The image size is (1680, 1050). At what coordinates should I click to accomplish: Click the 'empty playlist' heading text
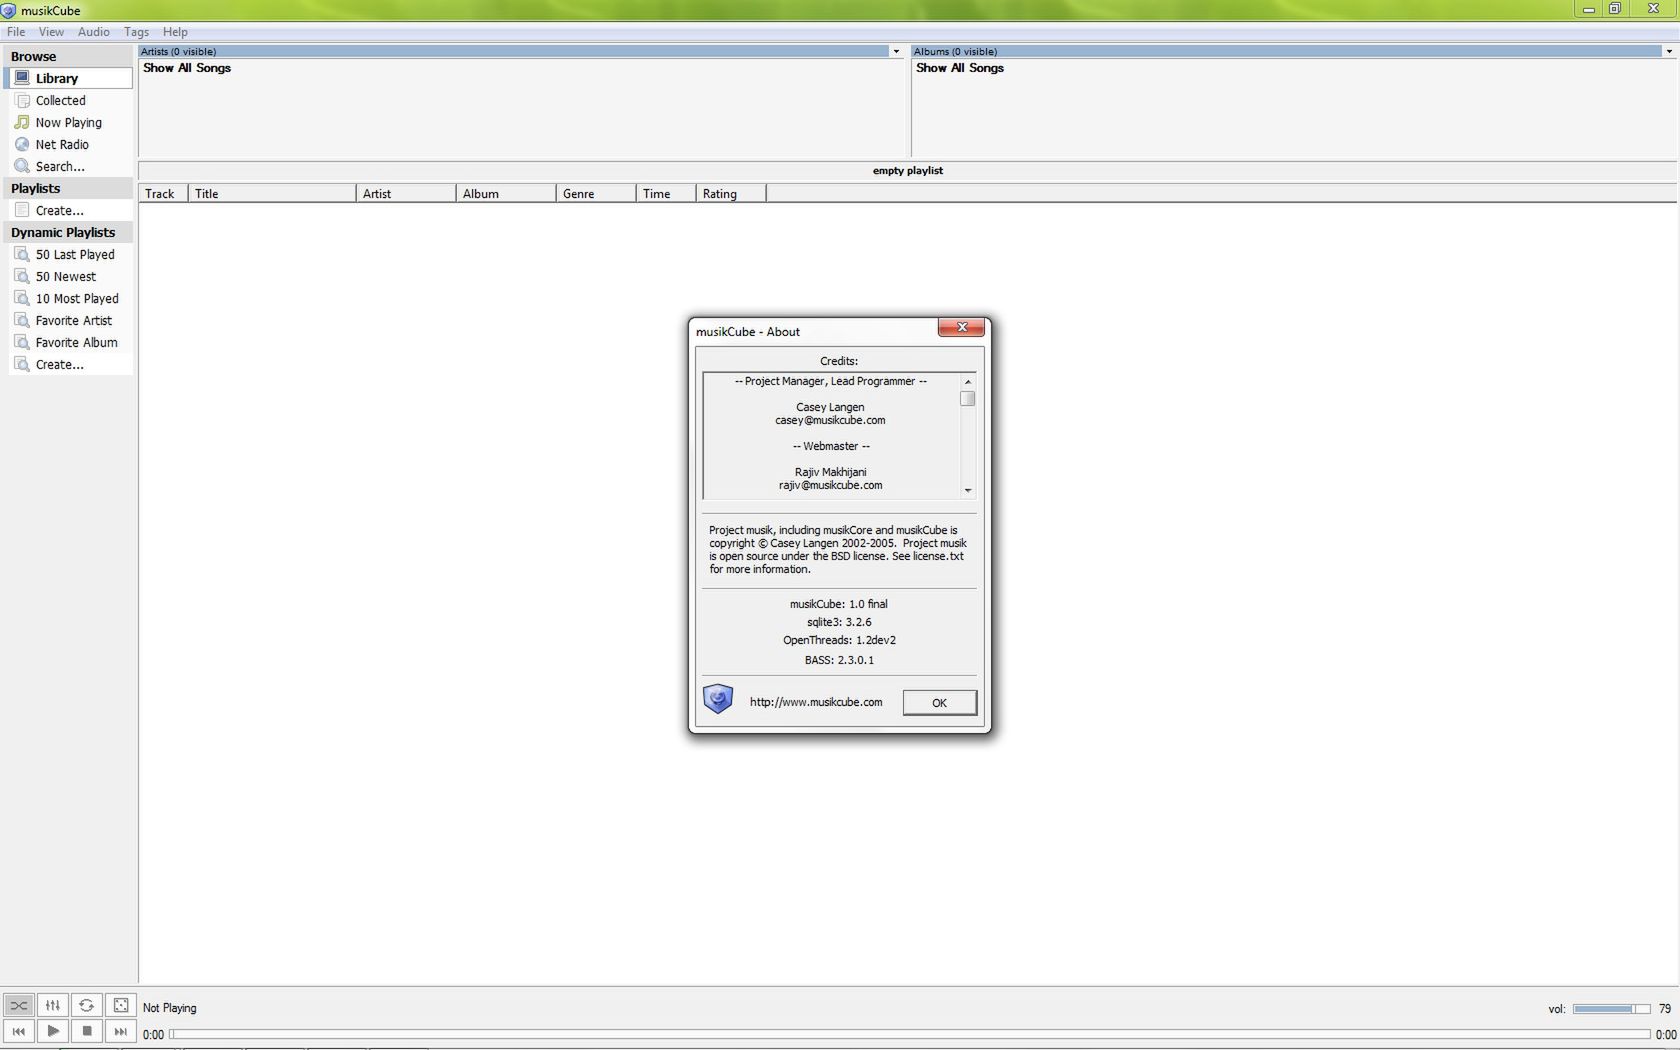[908, 170]
